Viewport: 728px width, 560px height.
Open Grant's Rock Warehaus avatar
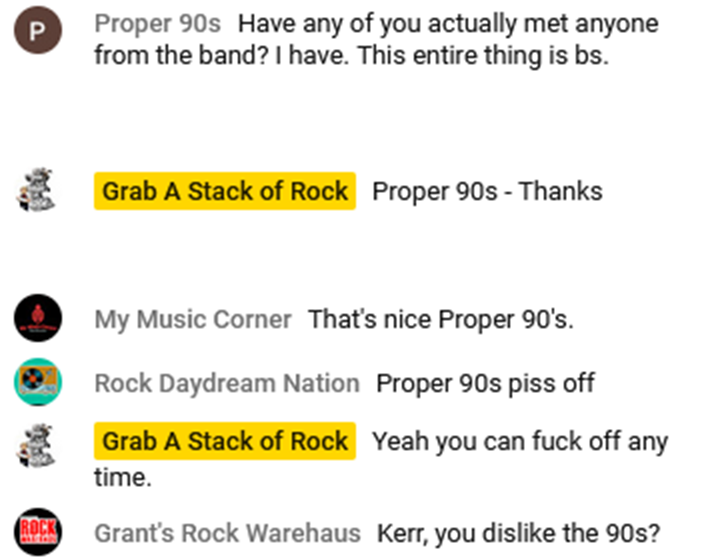38,533
